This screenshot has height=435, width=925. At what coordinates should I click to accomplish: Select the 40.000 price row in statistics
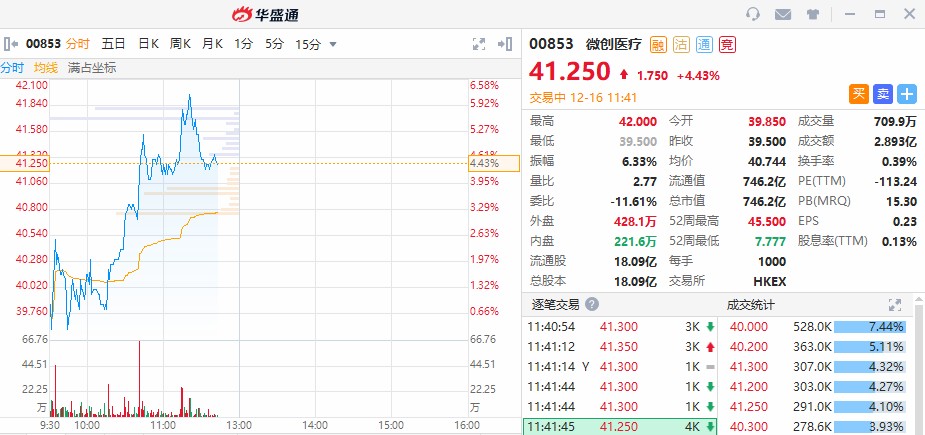click(749, 327)
